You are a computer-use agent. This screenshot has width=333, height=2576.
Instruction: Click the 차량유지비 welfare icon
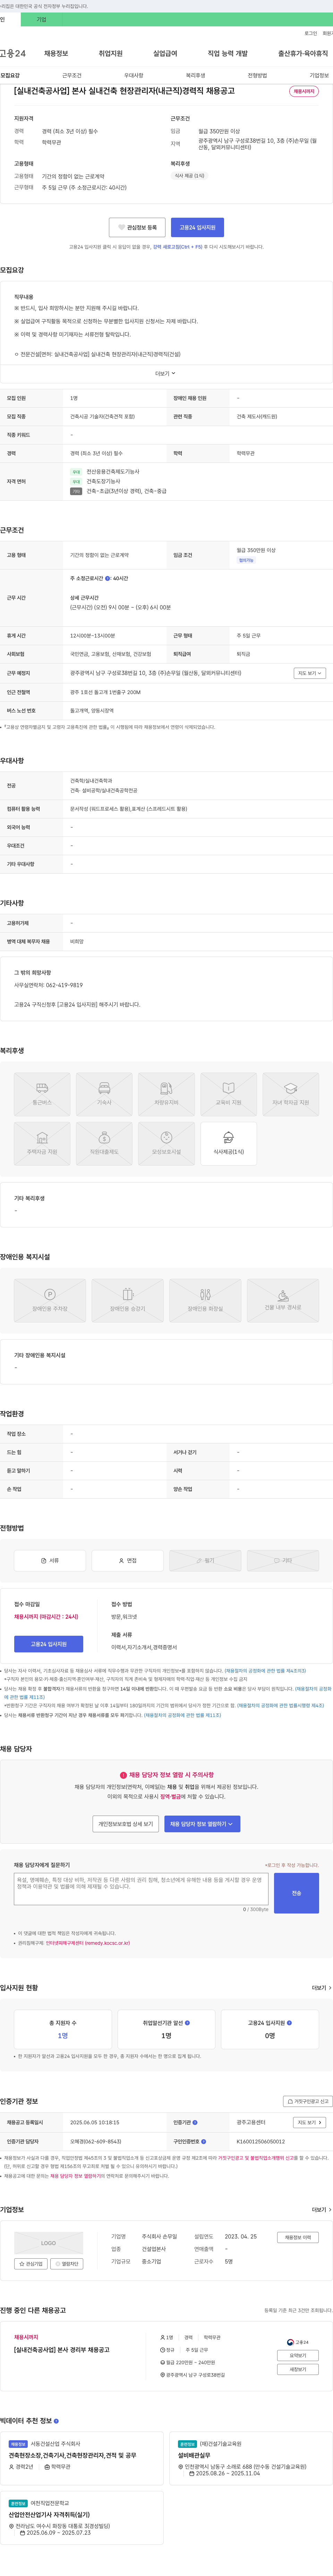pos(166,1094)
